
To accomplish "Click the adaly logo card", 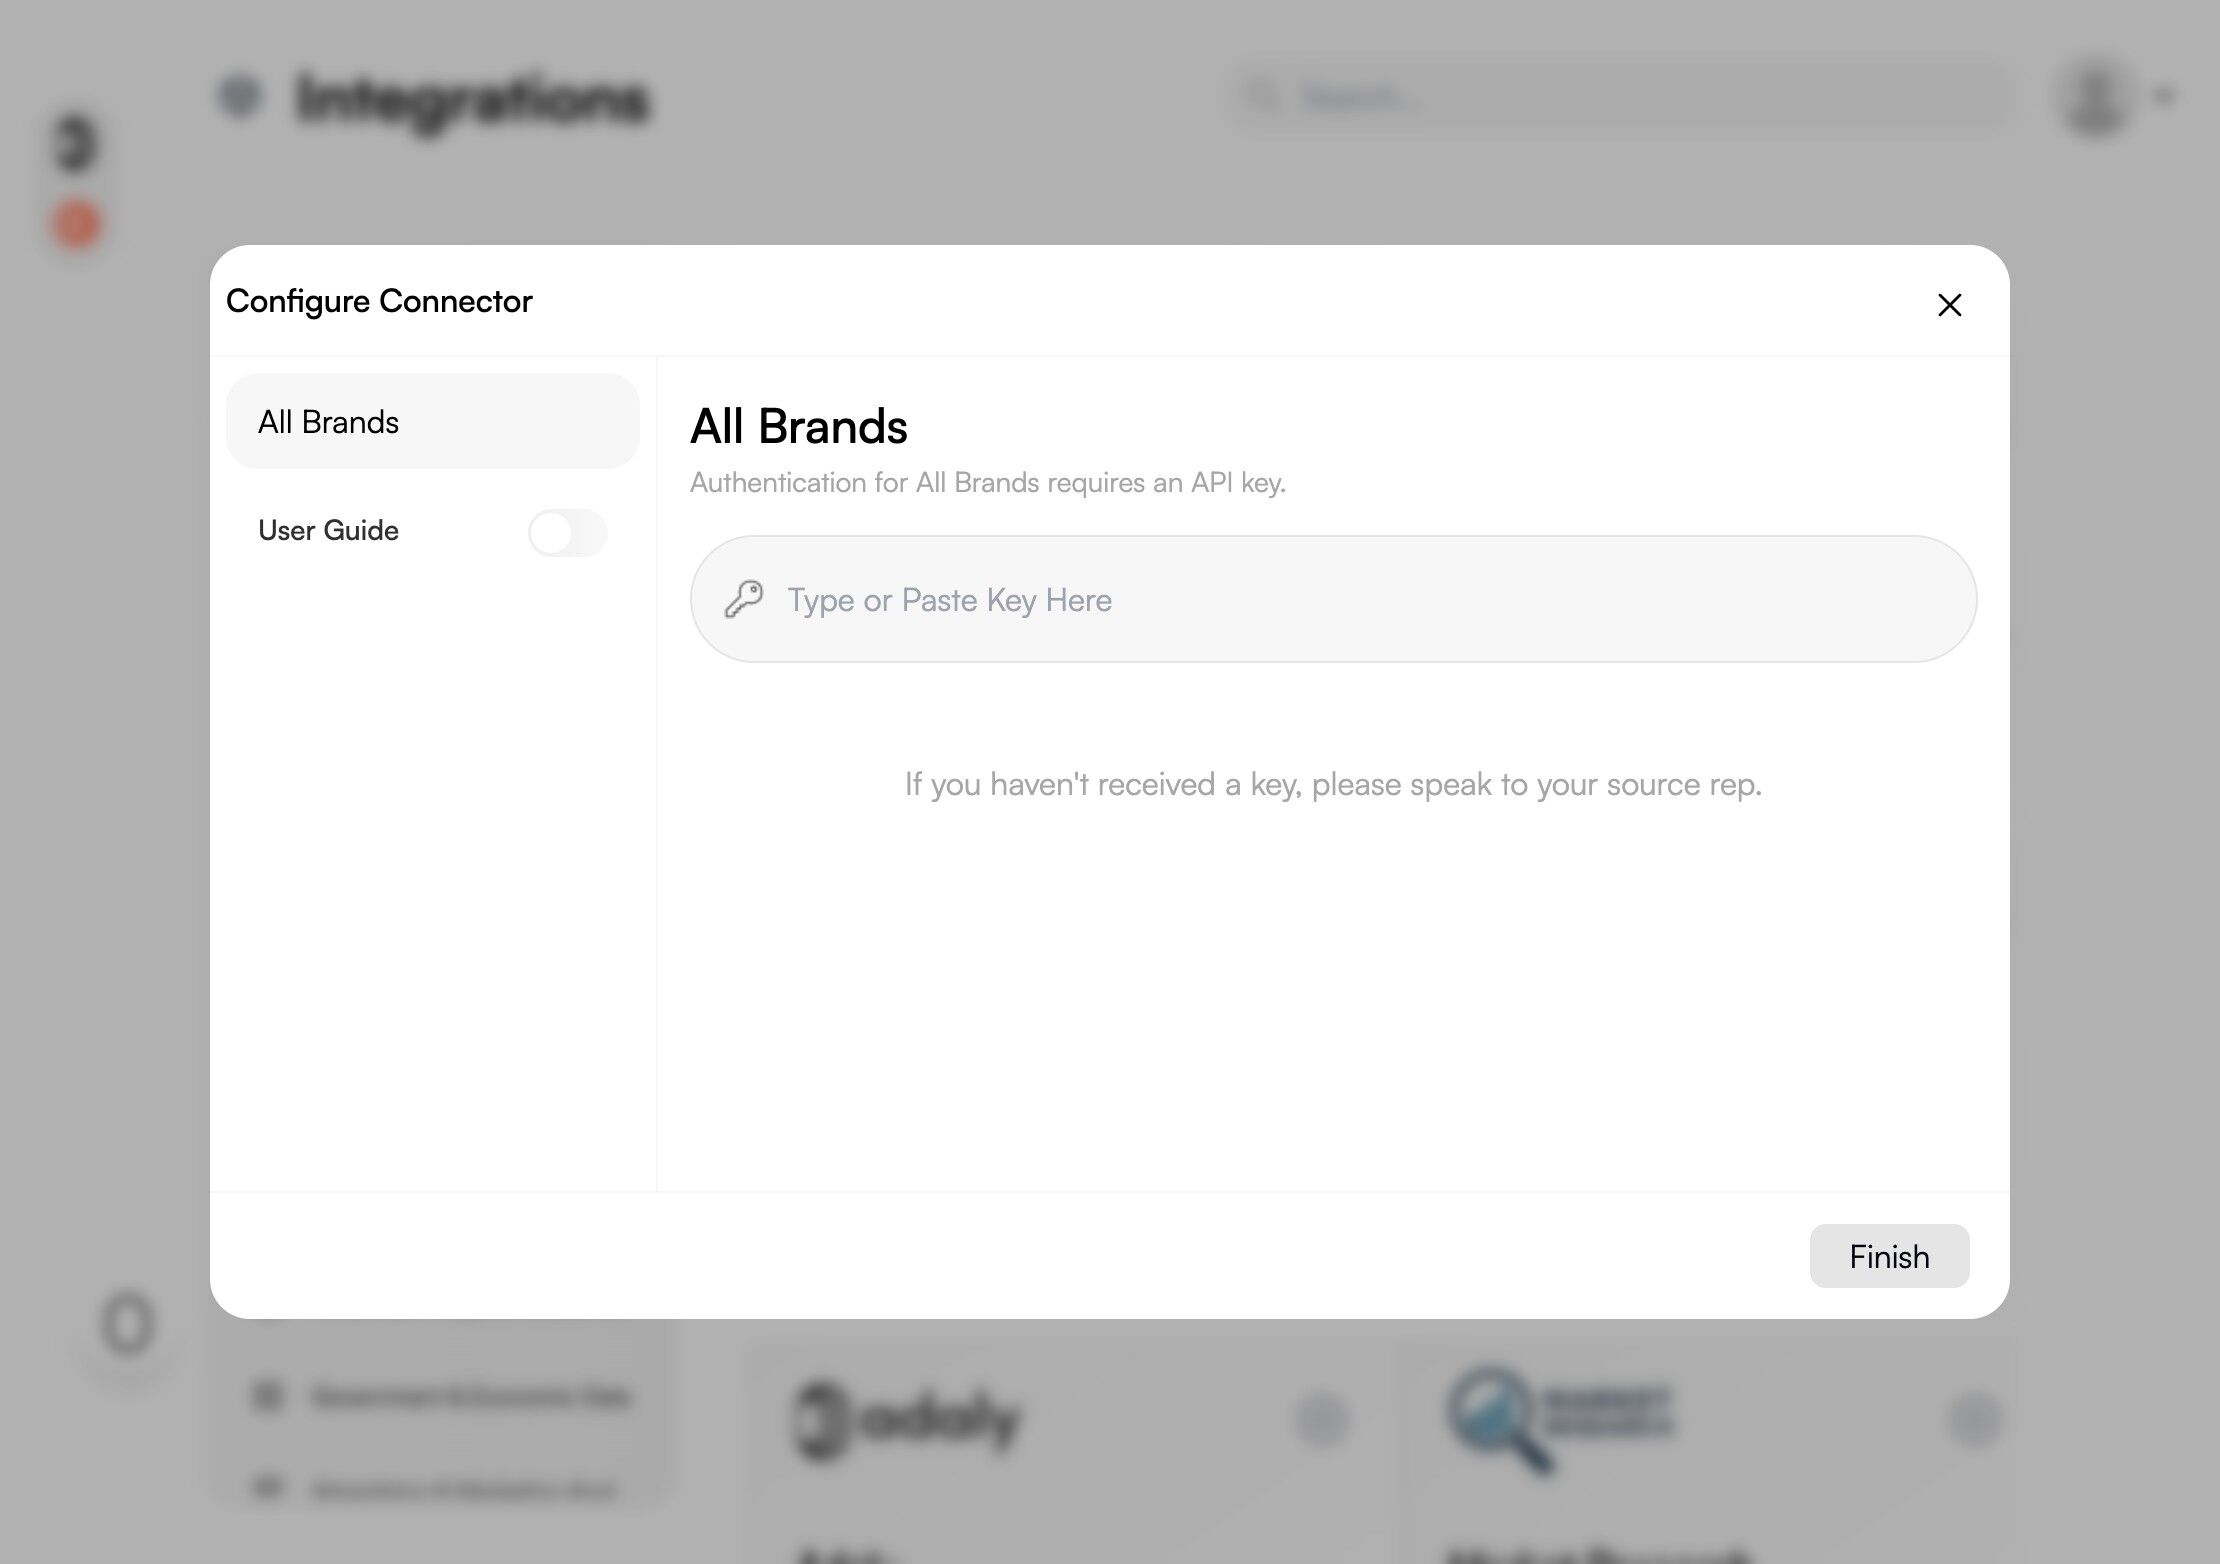I will pos(910,1420).
